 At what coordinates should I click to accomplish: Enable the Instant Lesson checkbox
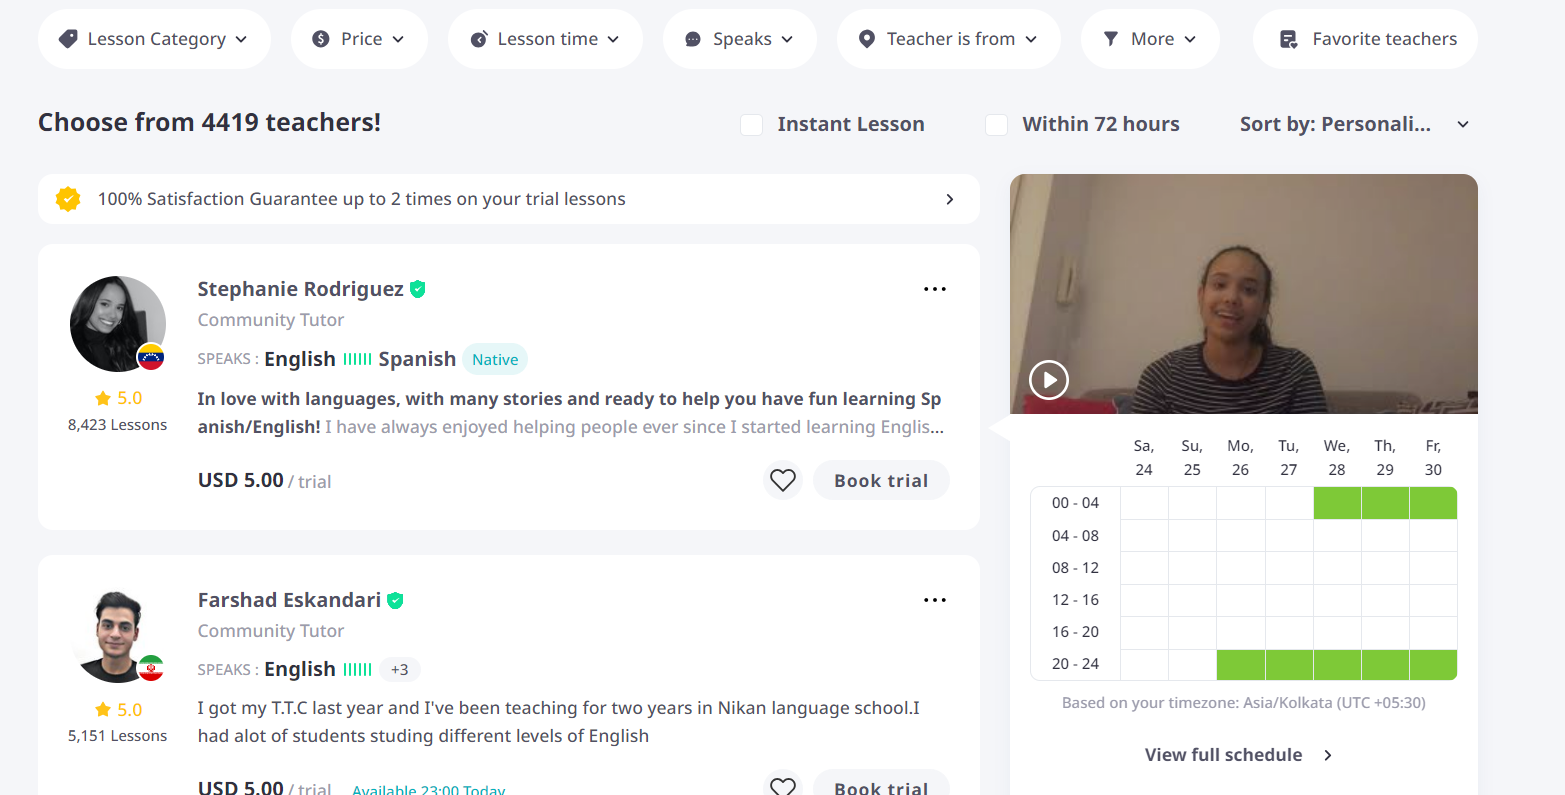[x=751, y=125]
